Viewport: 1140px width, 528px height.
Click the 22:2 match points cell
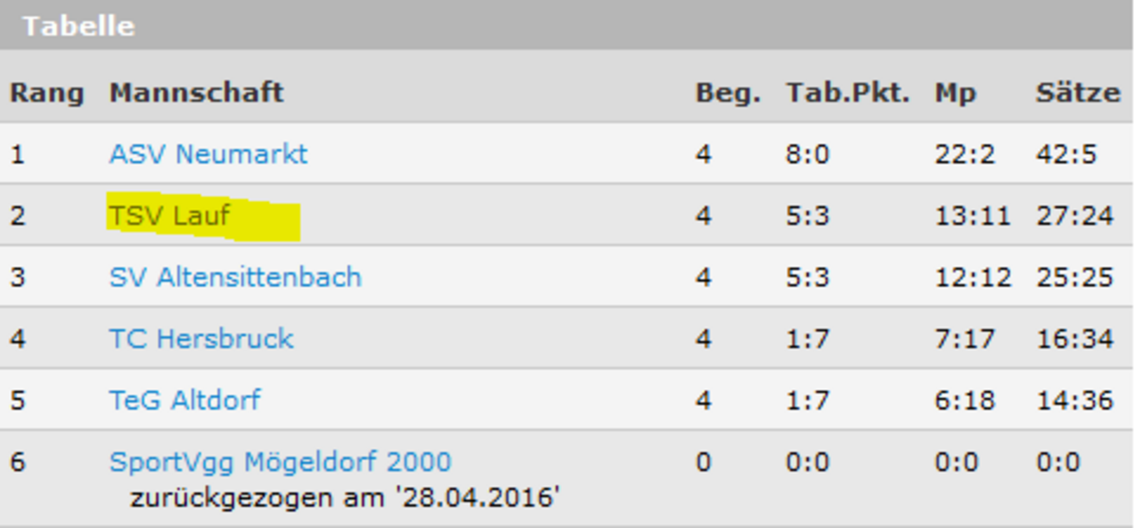click(965, 154)
